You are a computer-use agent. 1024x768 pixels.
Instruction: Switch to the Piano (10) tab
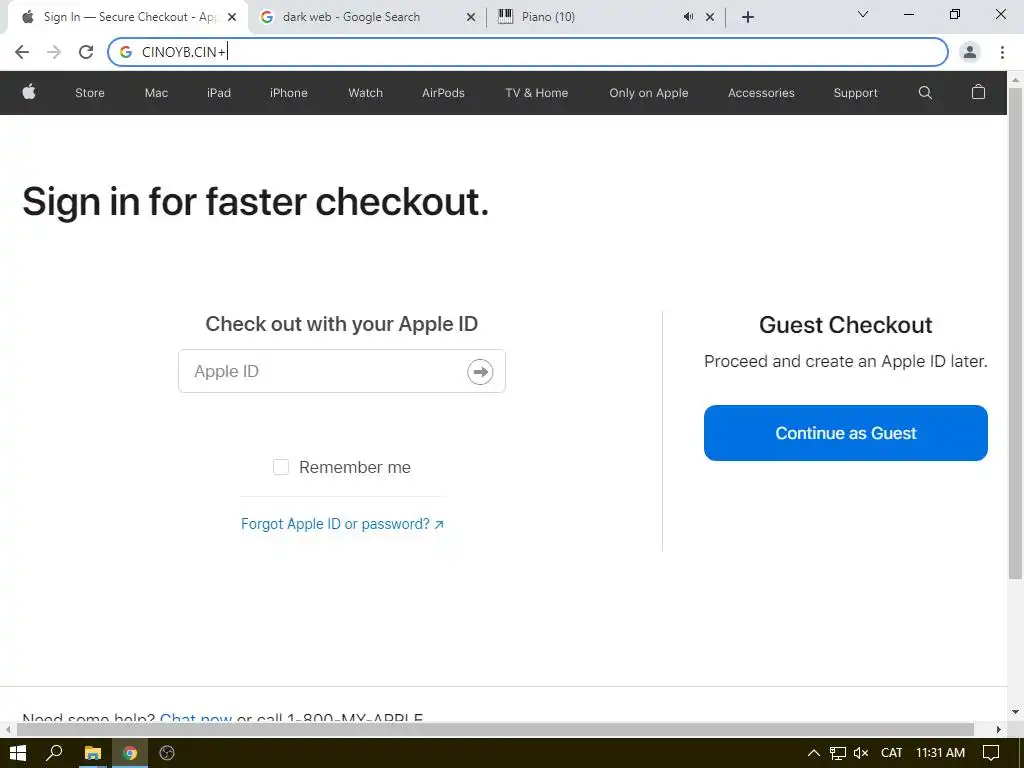605,17
